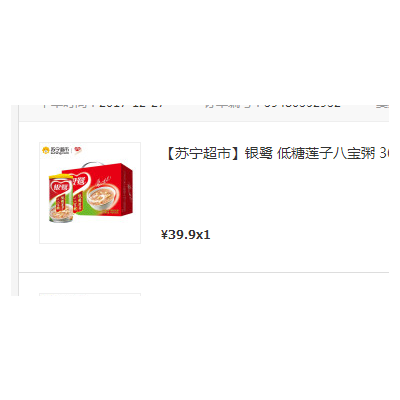This screenshot has height=400, width=400.
Task: Click the congee bowl picture on the box
Action: coord(103,198)
